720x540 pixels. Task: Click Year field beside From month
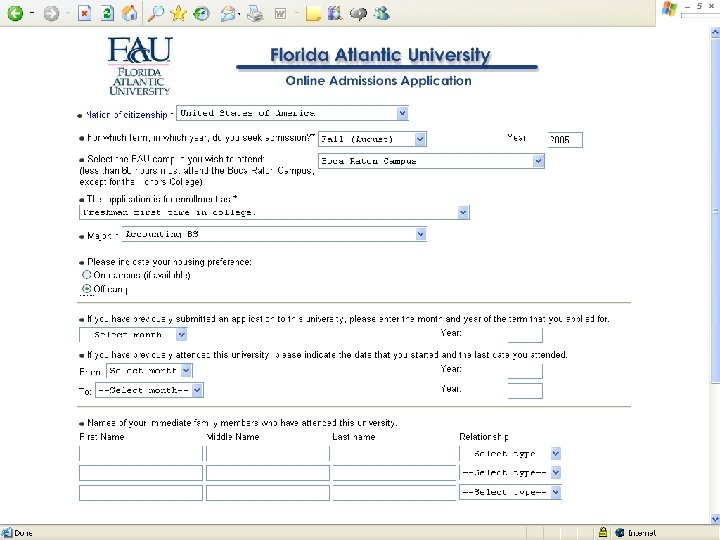click(x=525, y=371)
